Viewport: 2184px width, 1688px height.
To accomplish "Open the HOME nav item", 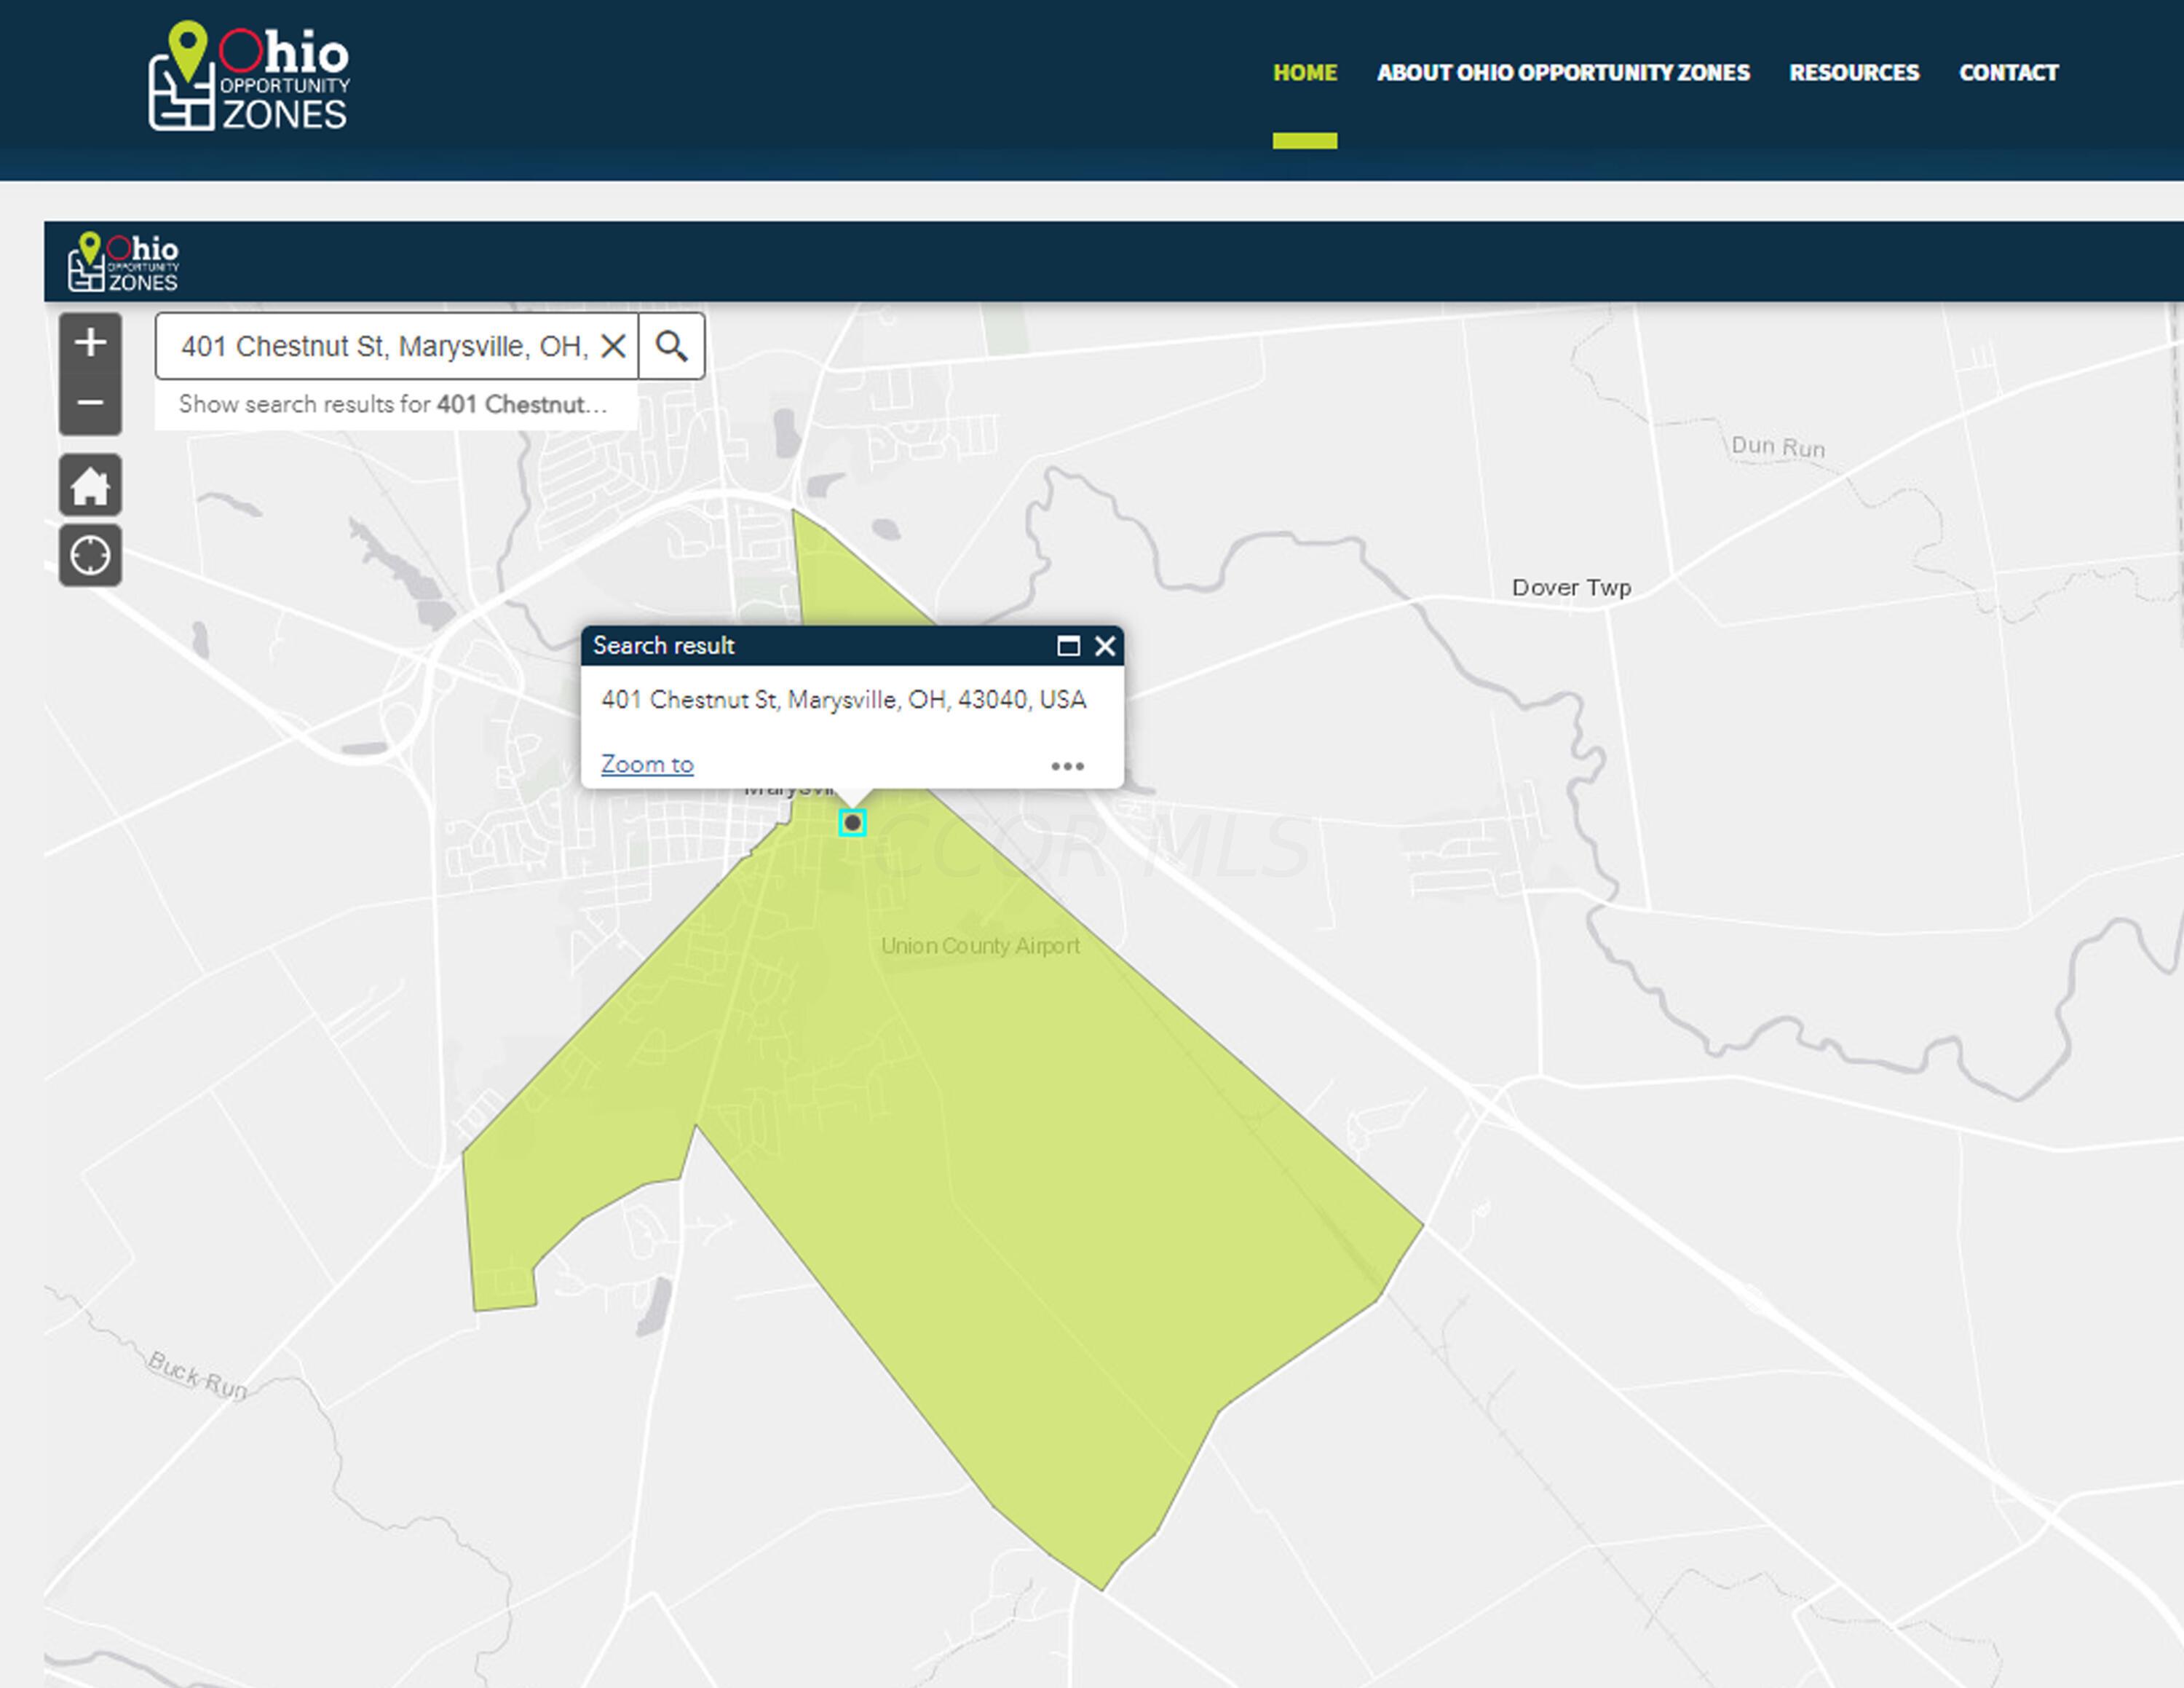I will click(1305, 73).
